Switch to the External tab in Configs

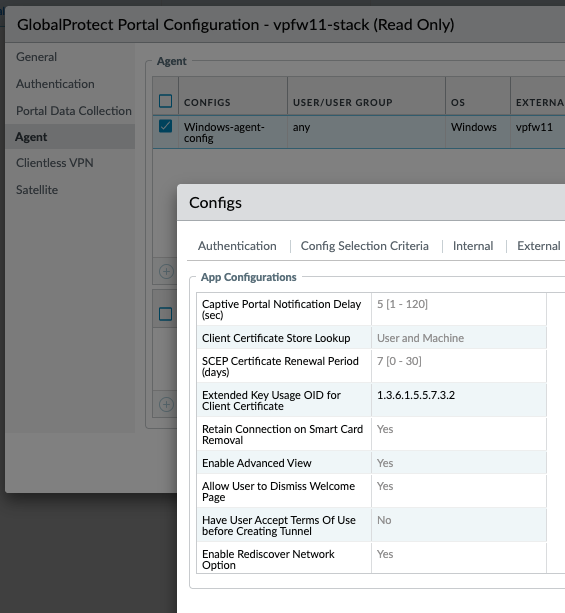538,246
